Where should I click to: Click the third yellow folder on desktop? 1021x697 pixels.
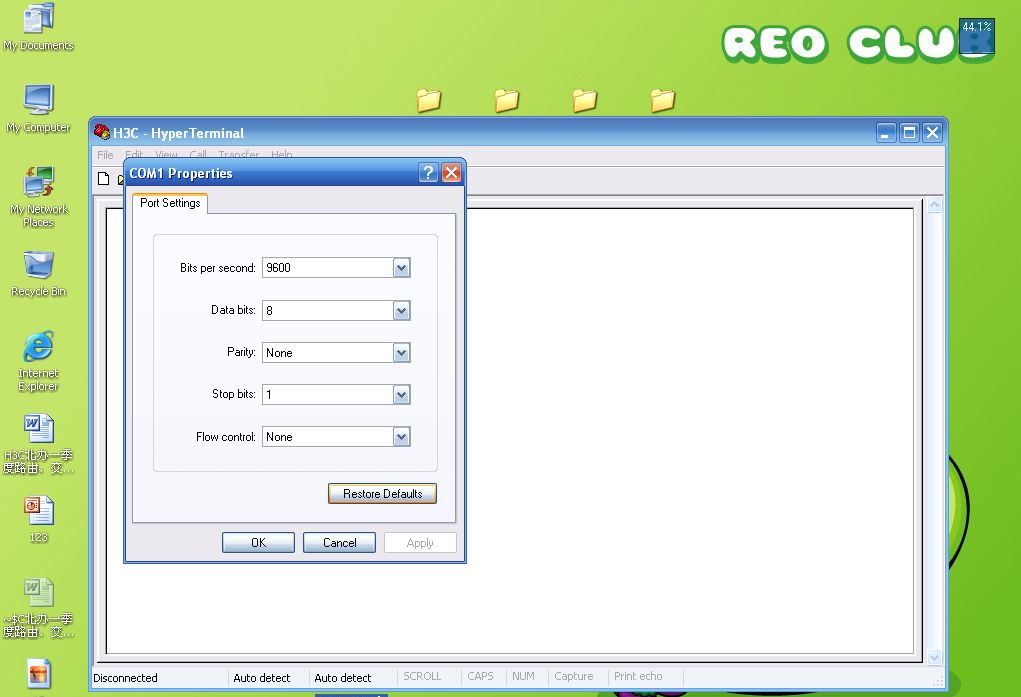585,100
